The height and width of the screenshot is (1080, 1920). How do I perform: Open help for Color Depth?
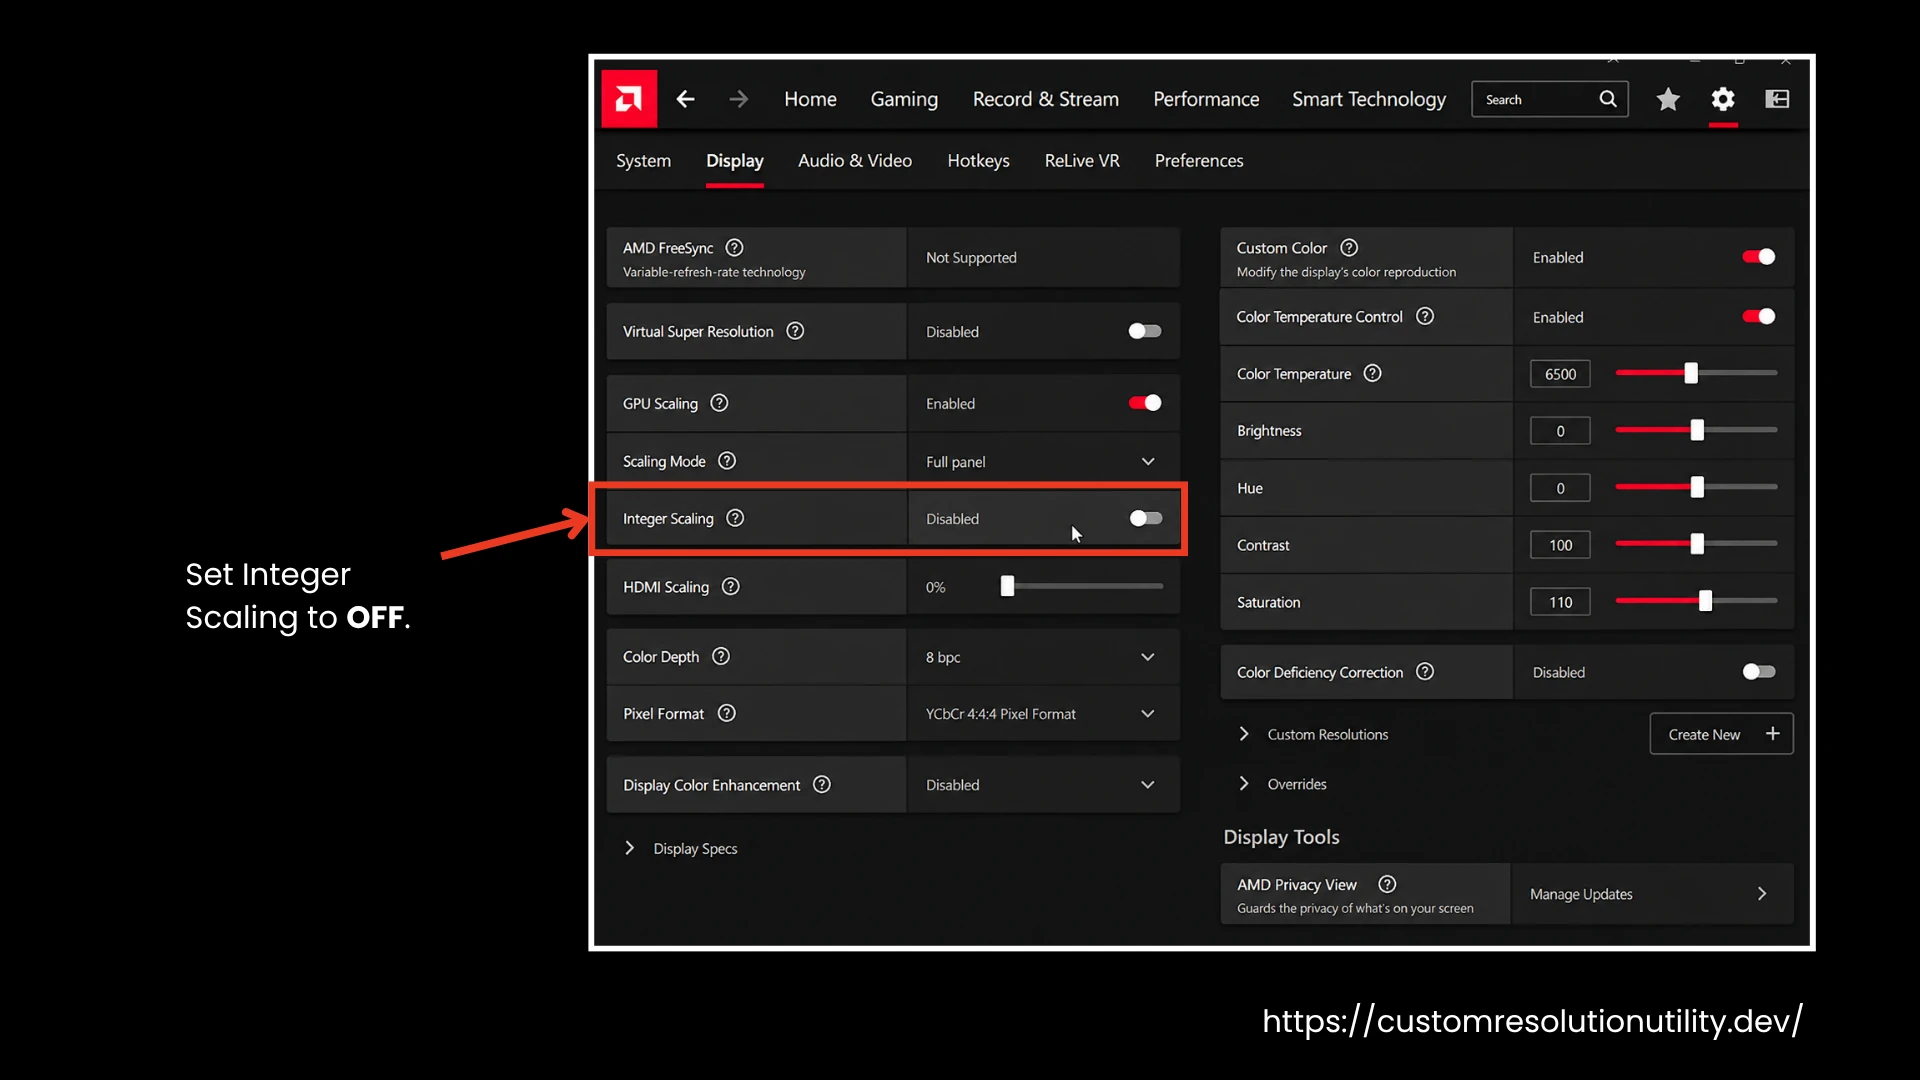[721, 656]
